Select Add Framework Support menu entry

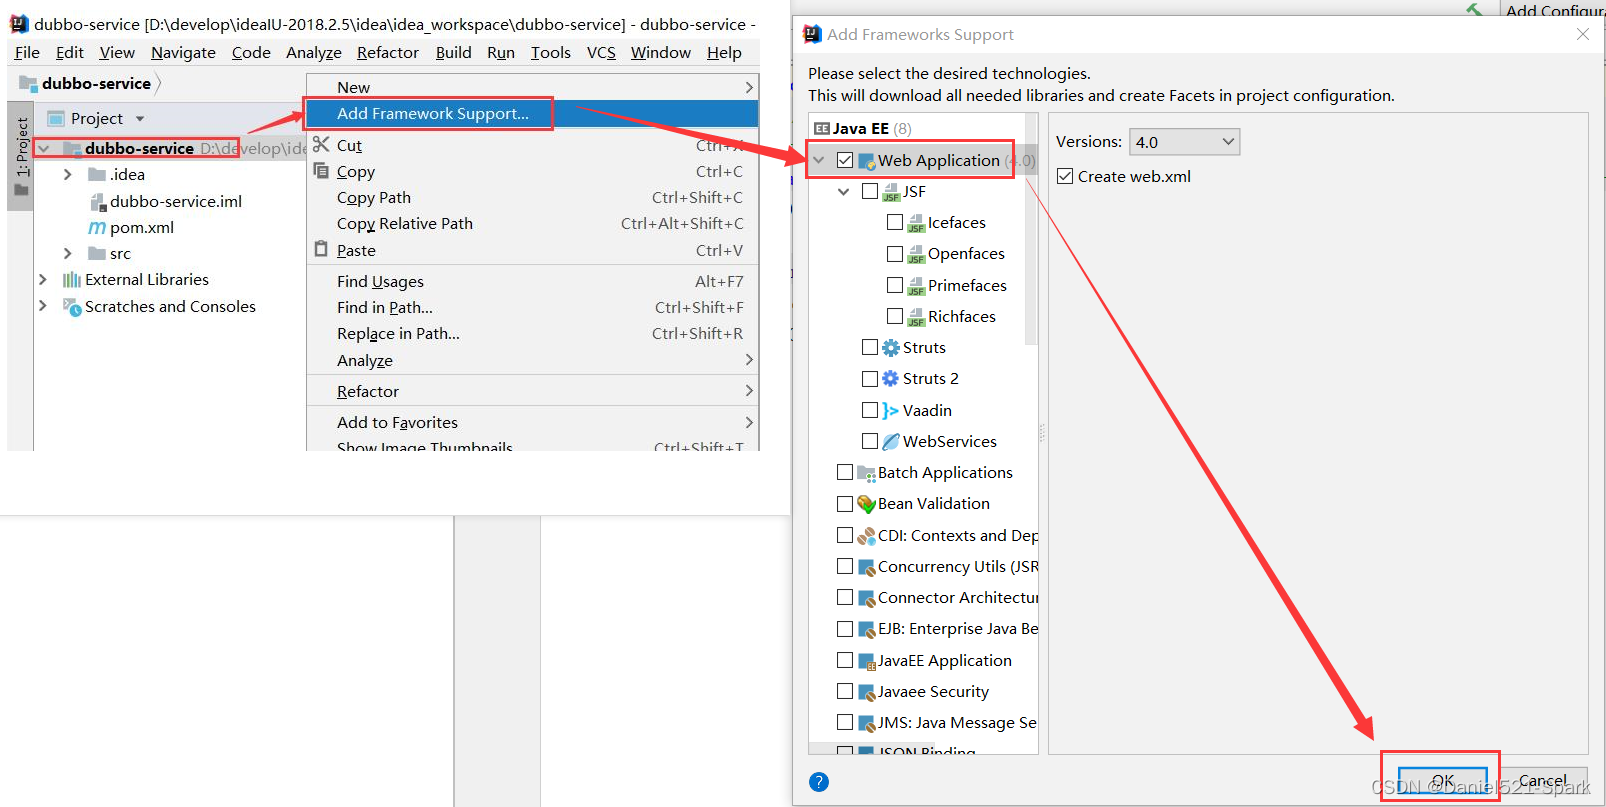tap(532, 113)
